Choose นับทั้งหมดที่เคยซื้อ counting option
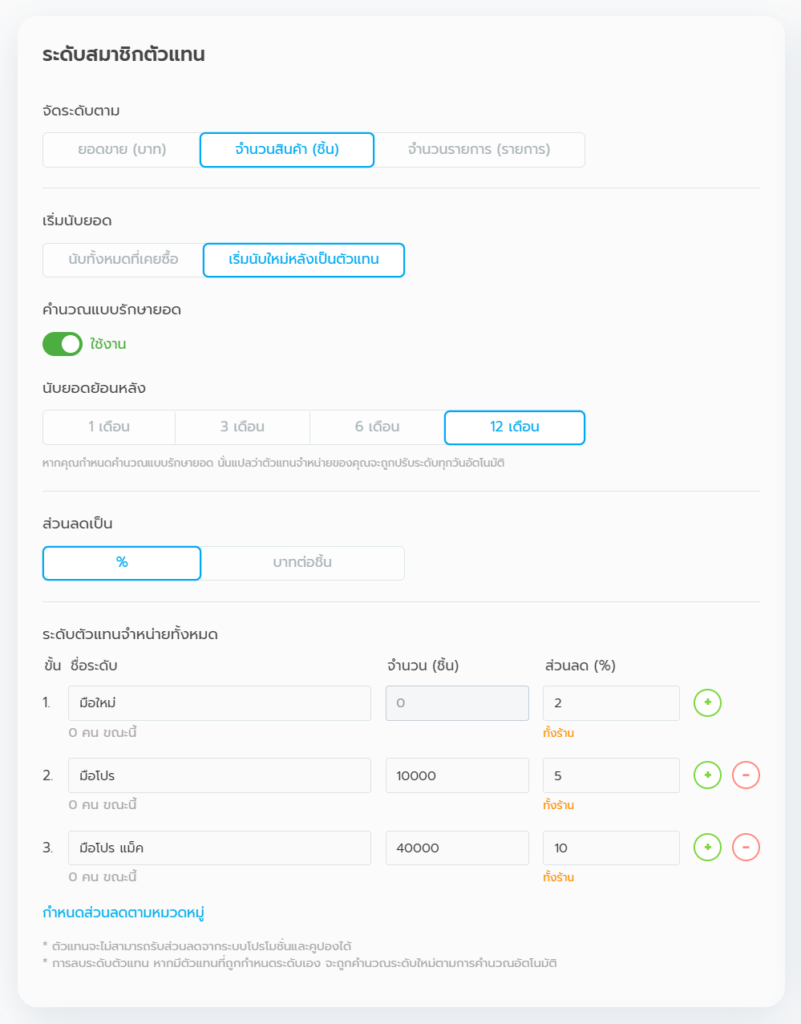 coord(123,260)
